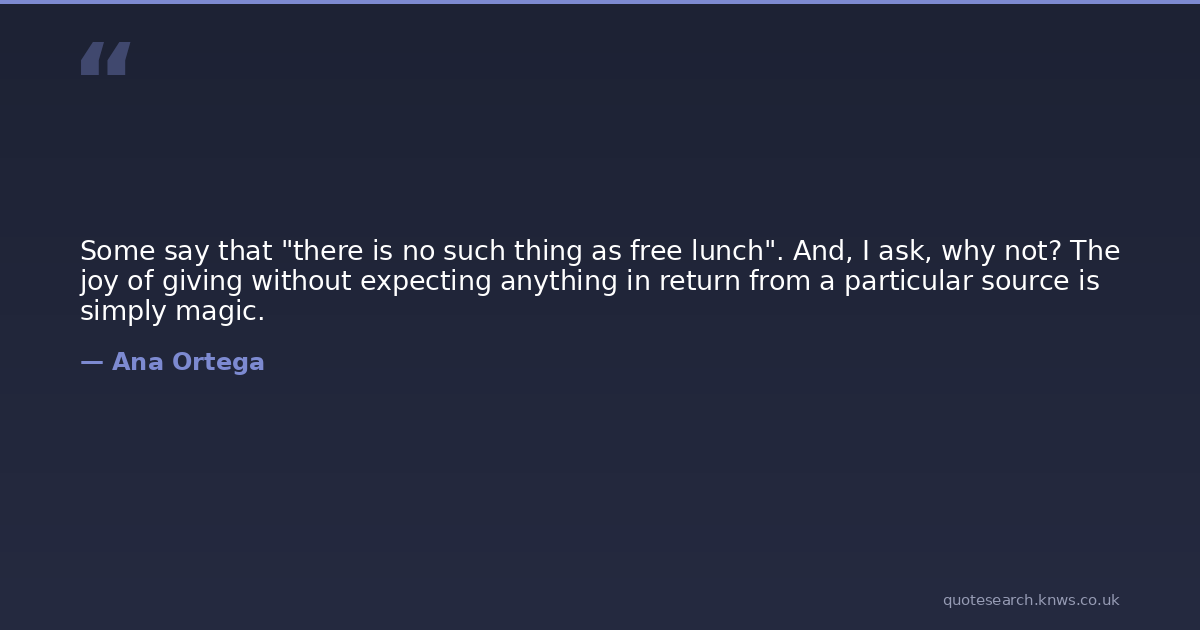The height and width of the screenshot is (630, 1200).
Task: Click the word "Ortega" in the author line
Action: pos(218,362)
